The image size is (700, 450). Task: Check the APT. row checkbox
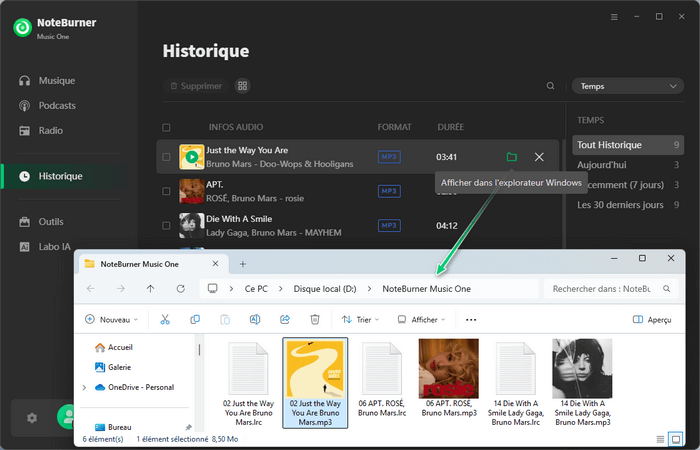pyautogui.click(x=166, y=191)
